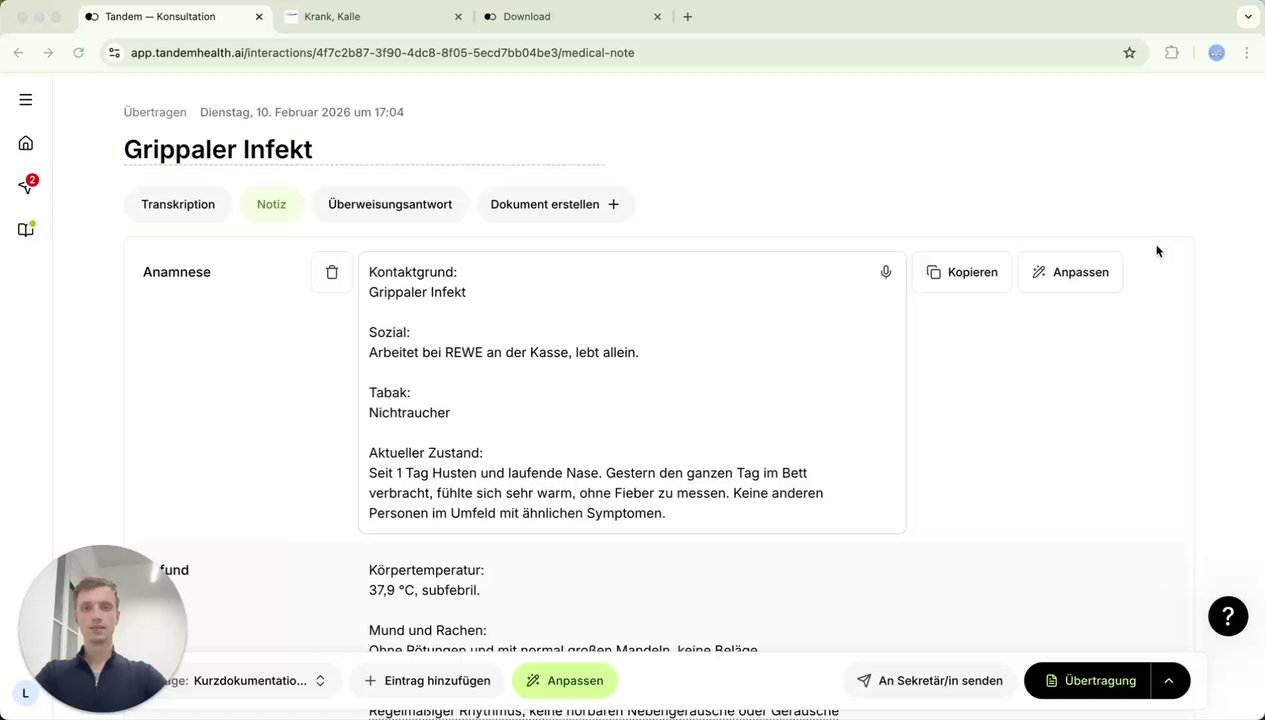Switch to the Transkription tab
This screenshot has height=720, width=1265.
[178, 204]
